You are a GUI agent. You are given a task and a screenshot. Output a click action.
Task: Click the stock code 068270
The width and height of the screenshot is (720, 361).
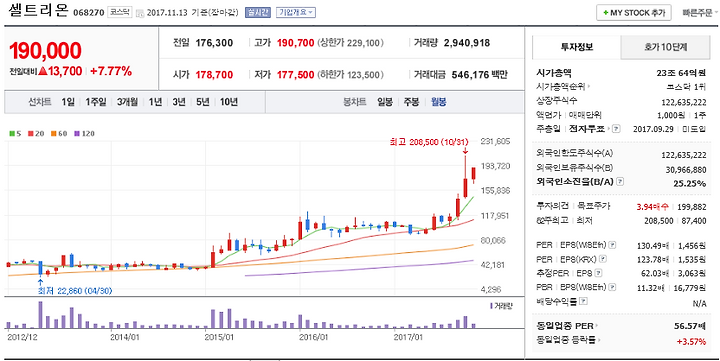88,12
